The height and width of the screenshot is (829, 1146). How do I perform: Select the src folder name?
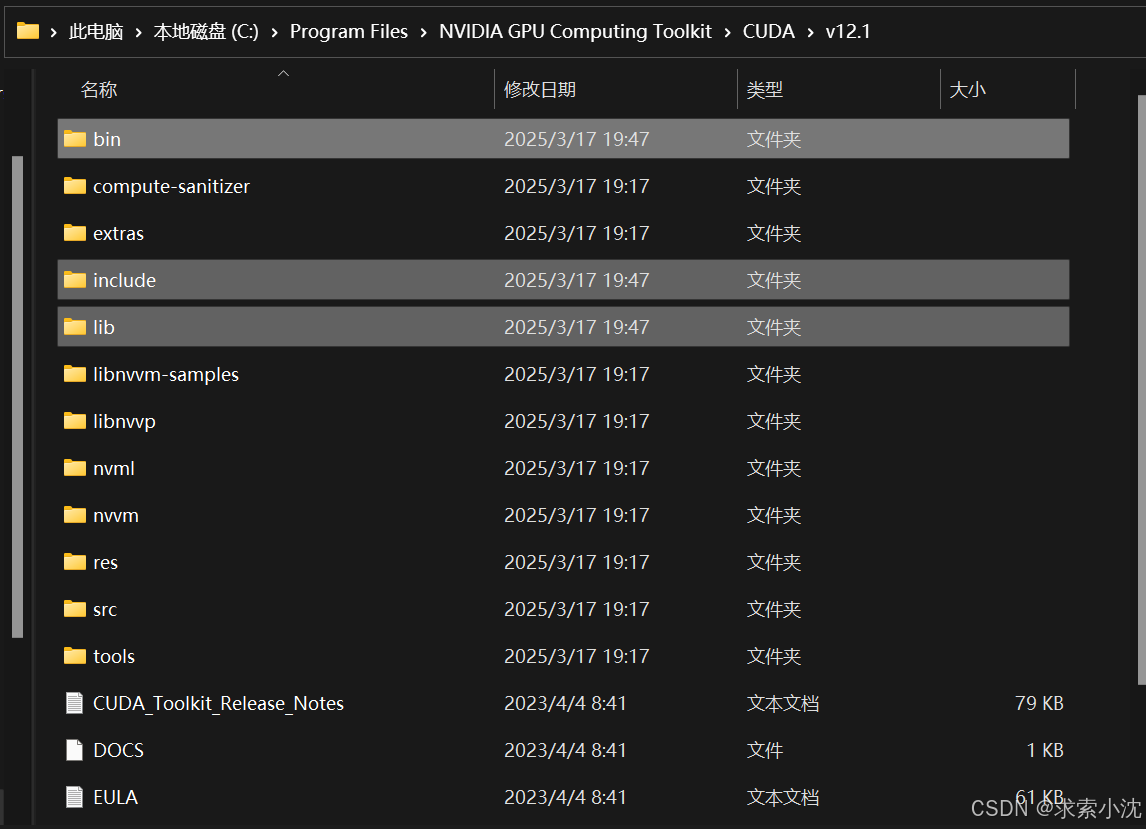click(105, 609)
